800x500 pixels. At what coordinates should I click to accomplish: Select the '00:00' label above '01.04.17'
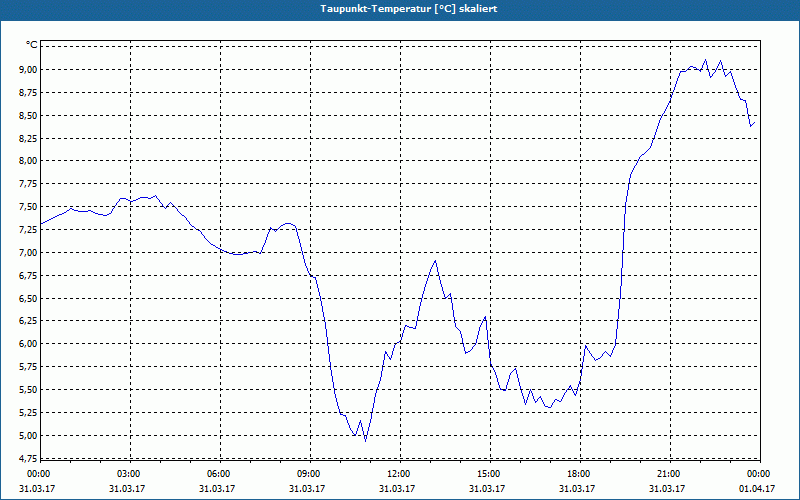(759, 474)
